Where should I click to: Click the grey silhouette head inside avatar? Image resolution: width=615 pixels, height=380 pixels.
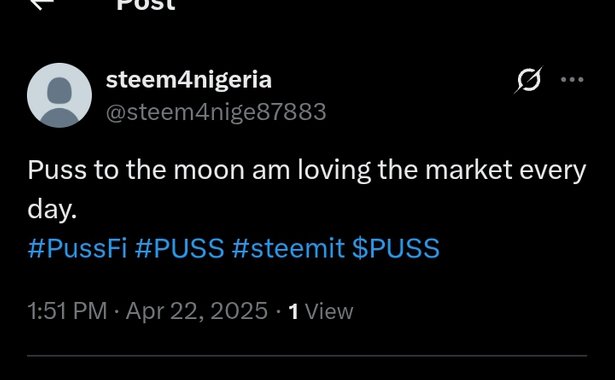[60, 90]
